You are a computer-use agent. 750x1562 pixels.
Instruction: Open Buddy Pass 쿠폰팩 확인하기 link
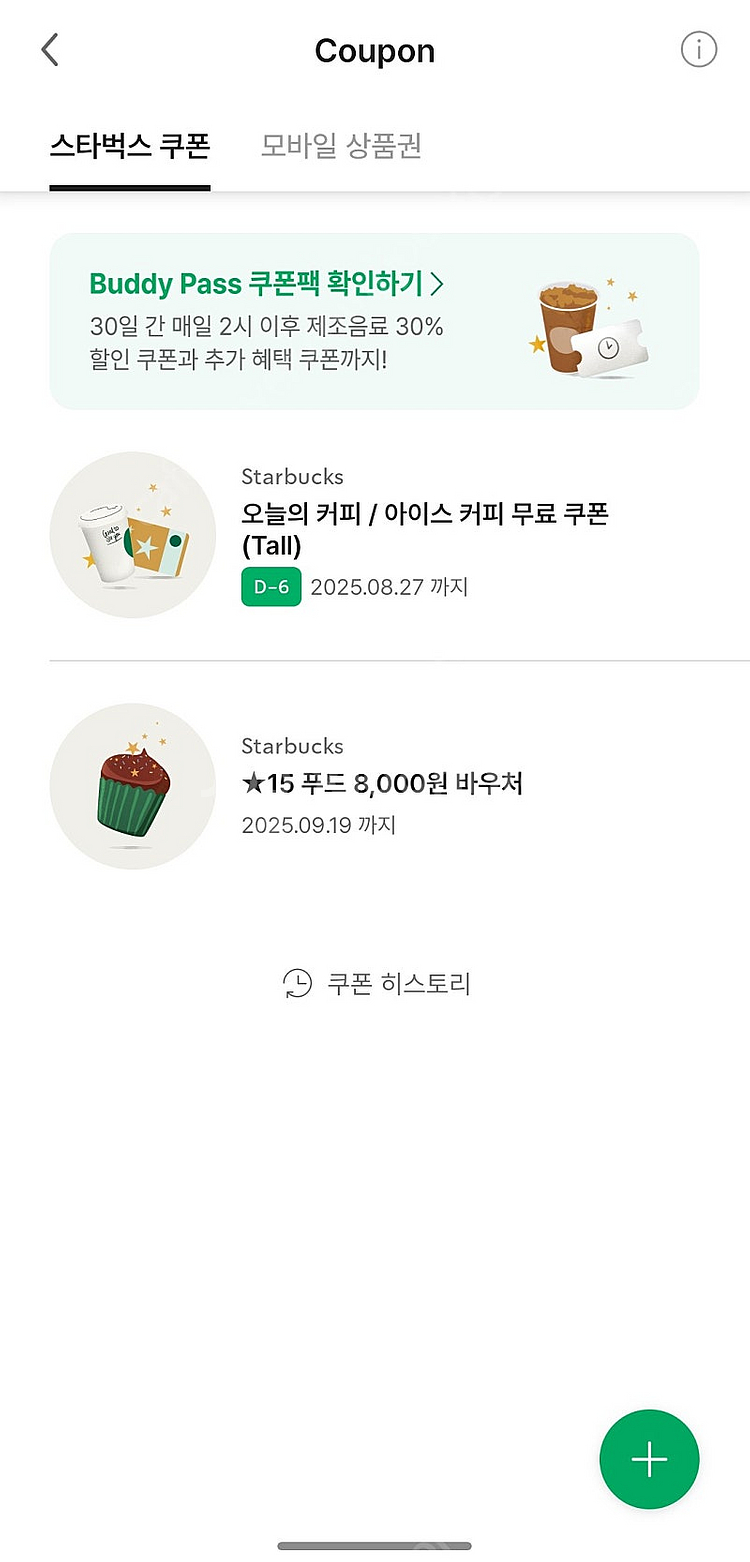coord(256,284)
